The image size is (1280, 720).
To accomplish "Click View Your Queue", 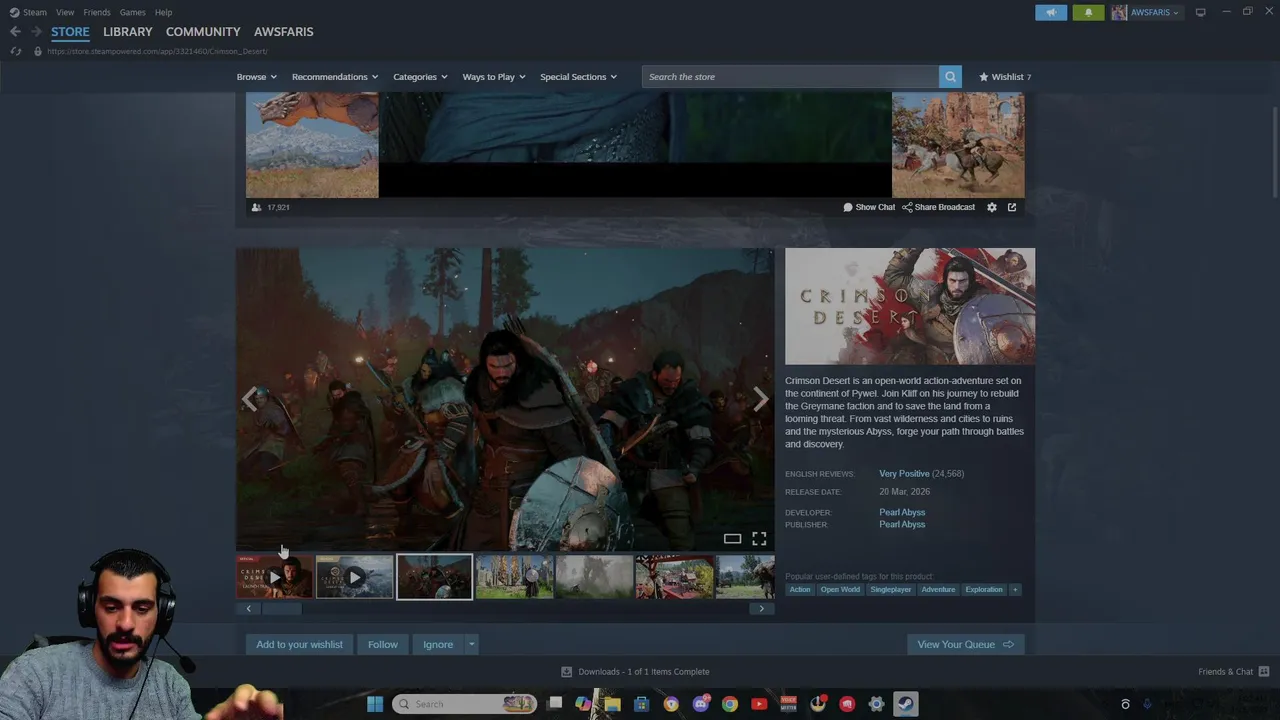I will pos(965,645).
